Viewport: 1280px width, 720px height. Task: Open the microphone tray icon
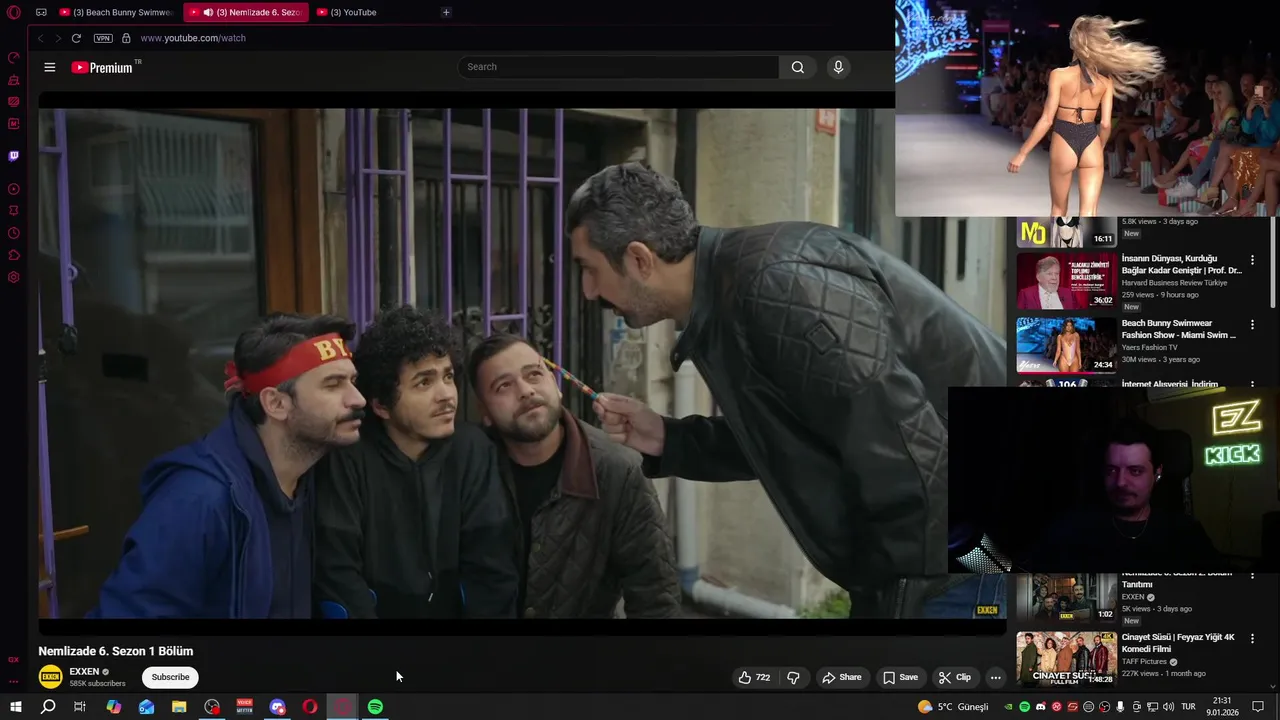tap(1120, 707)
